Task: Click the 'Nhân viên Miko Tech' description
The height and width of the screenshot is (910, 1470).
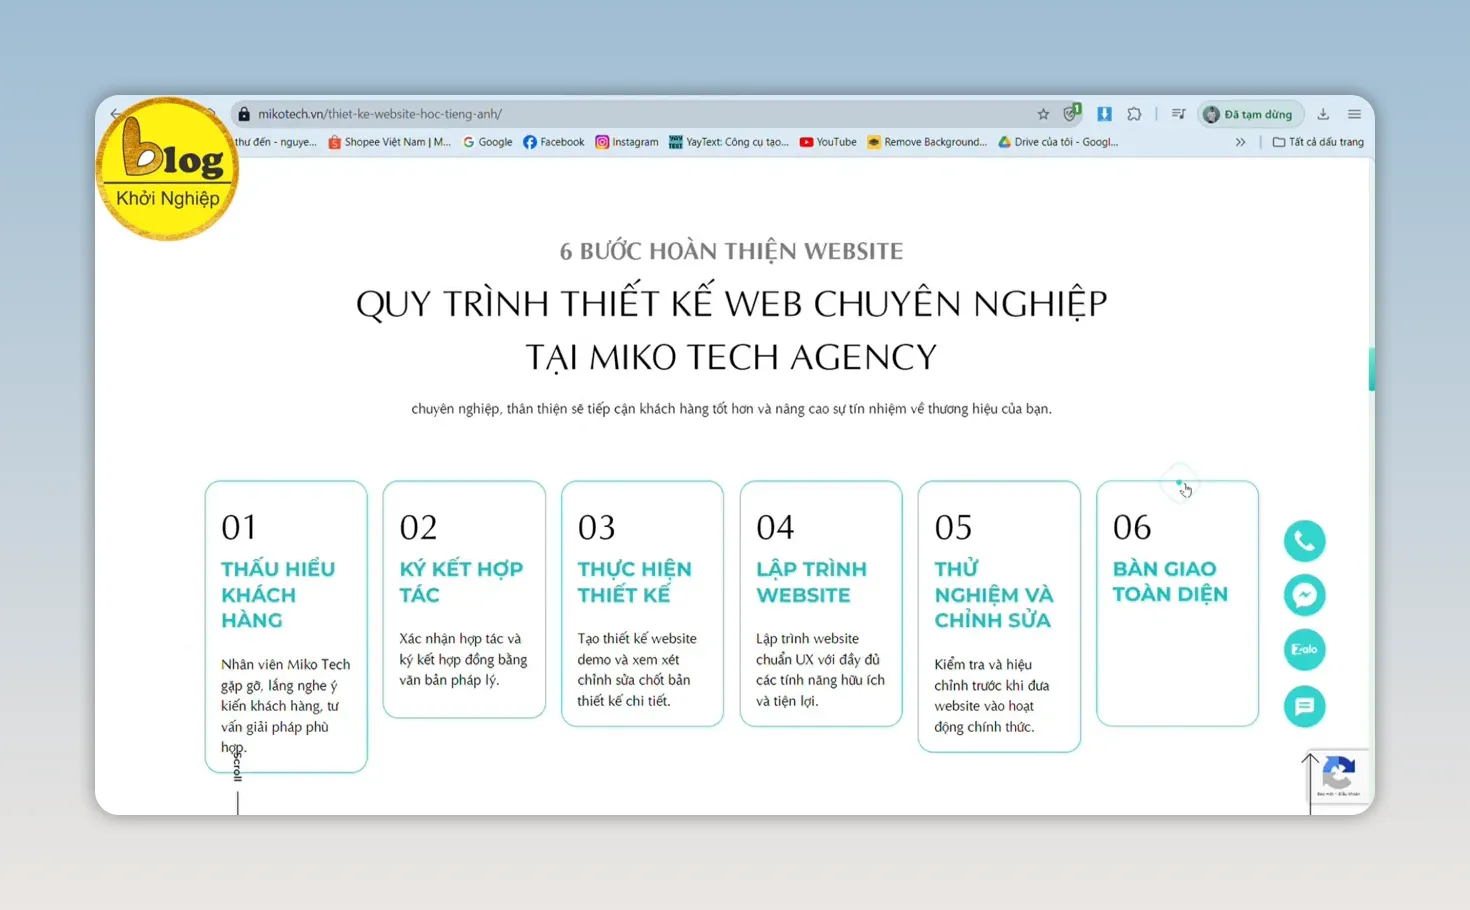Action: [x=286, y=705]
